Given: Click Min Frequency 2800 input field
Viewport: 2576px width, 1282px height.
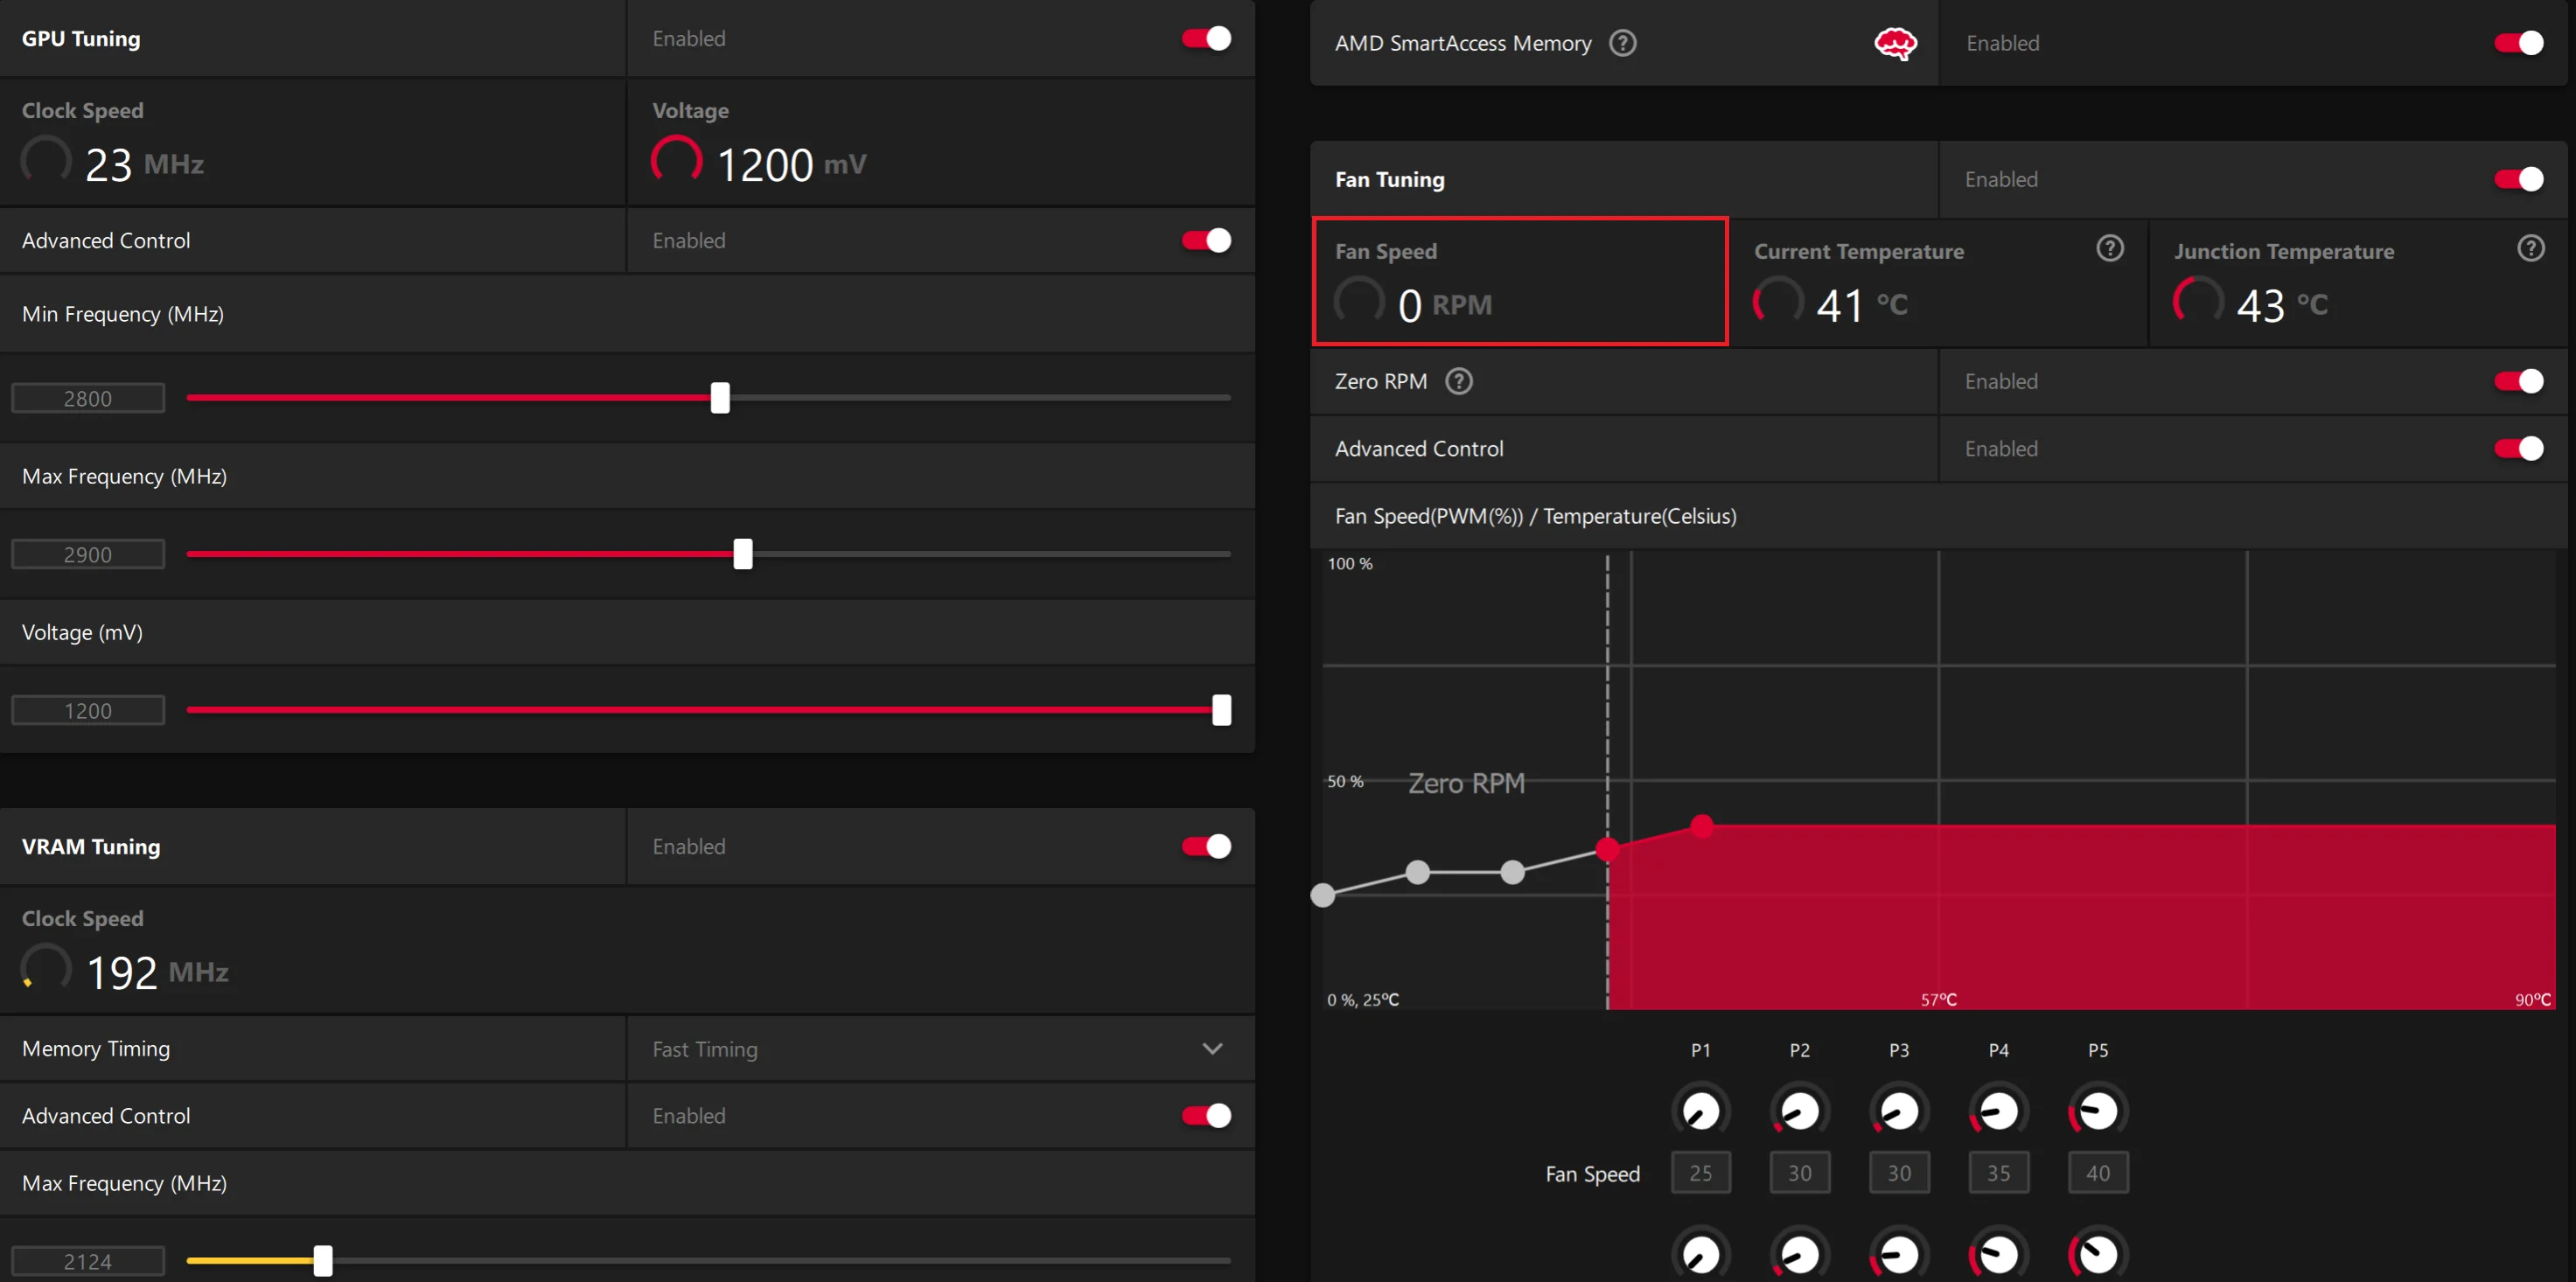Looking at the screenshot, I should [x=88, y=398].
